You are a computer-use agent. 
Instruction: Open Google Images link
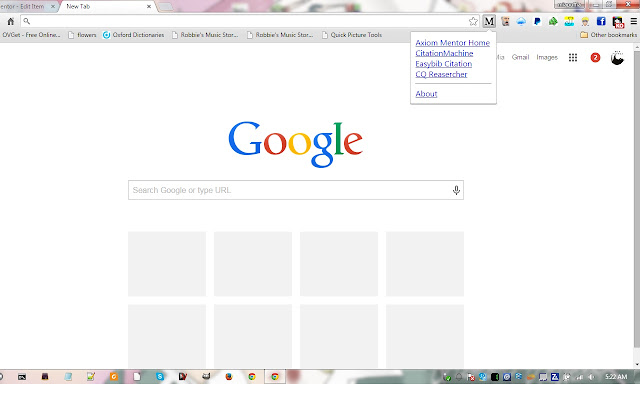(x=547, y=58)
